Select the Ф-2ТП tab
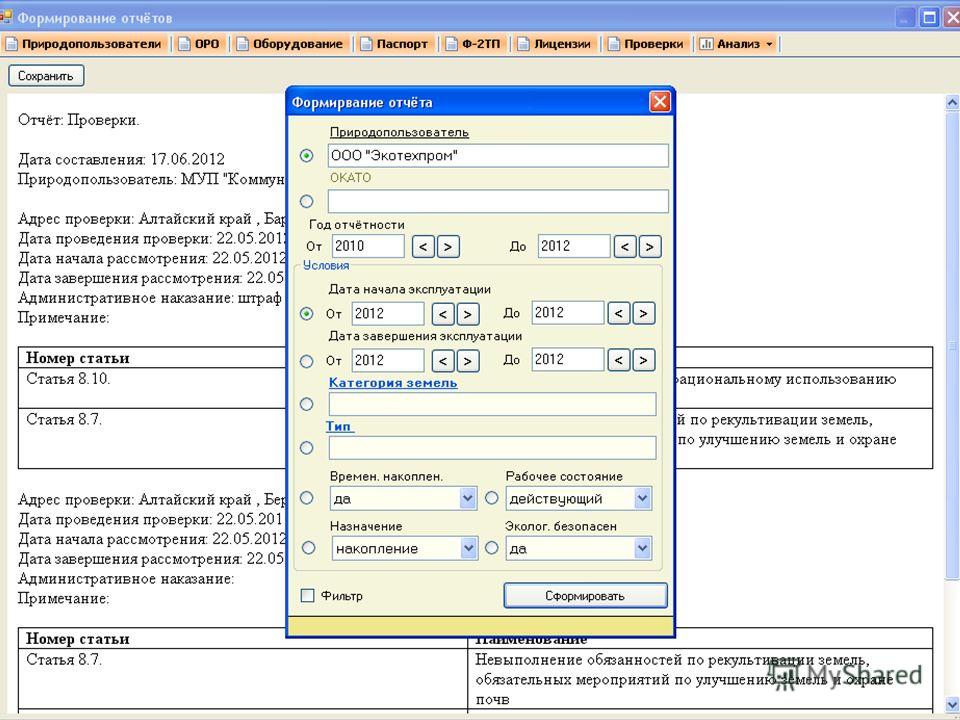The width and height of the screenshot is (960, 720). point(473,44)
